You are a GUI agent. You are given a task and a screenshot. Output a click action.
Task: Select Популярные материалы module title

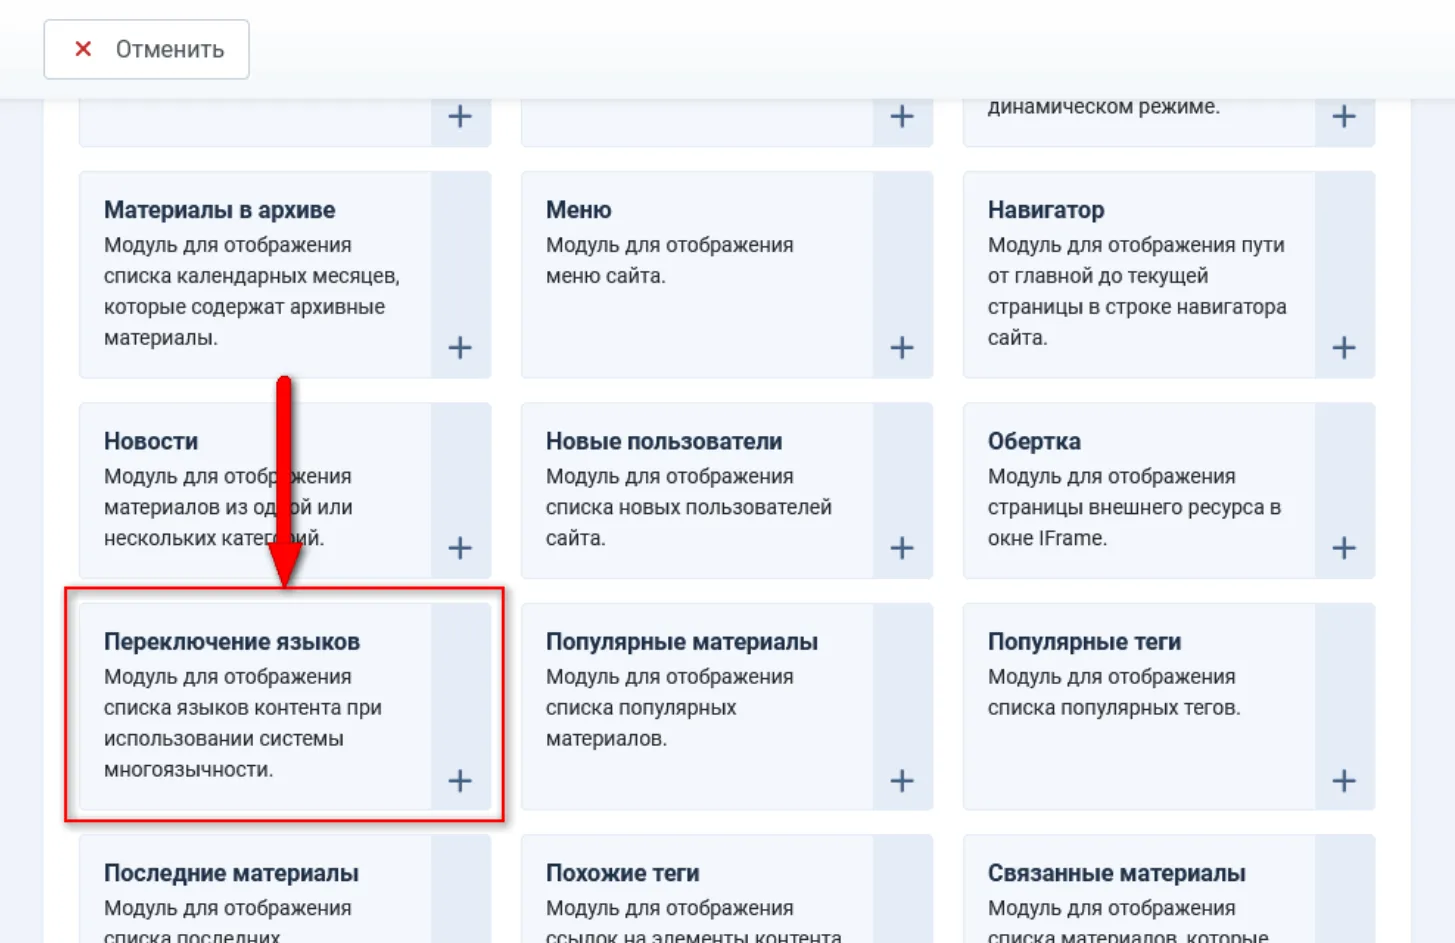[681, 642]
